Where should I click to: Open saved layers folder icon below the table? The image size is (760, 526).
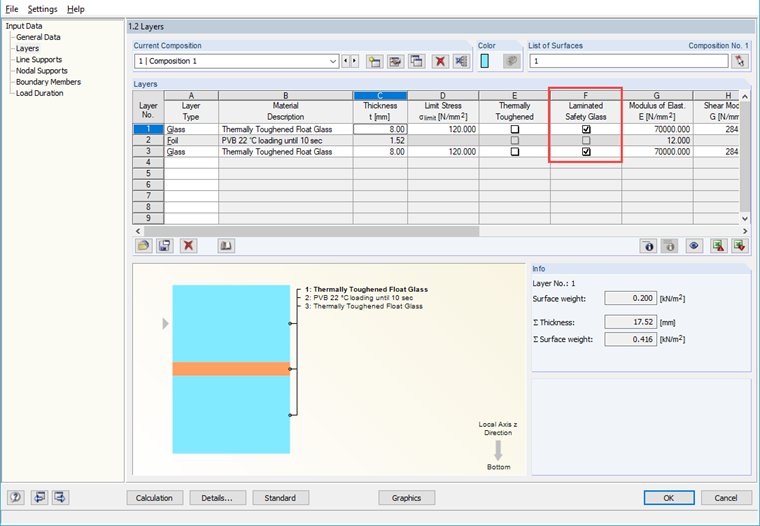[143, 246]
